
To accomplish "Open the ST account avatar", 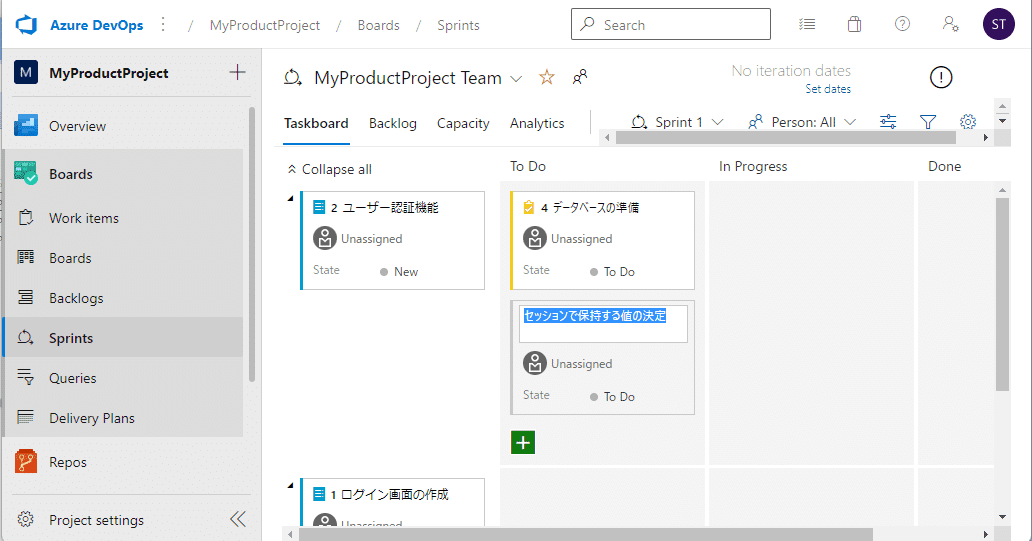I will click(x=998, y=24).
